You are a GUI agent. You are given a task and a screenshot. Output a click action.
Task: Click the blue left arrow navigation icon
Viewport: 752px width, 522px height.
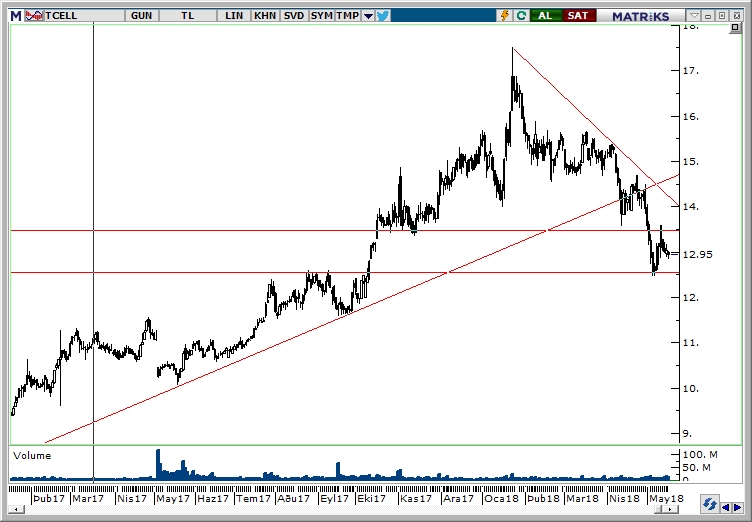725,507
